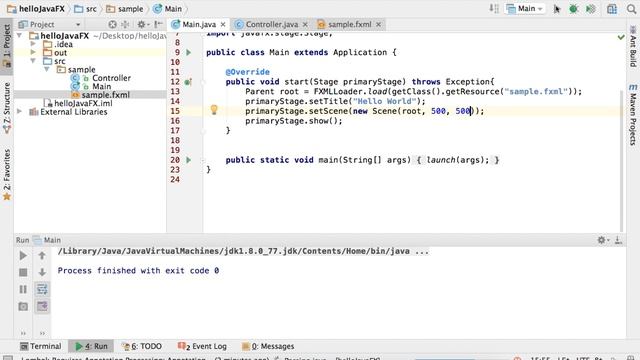Toggle Scroll to End in console
The height and width of the screenshot is (360, 640).
click(x=42, y=306)
